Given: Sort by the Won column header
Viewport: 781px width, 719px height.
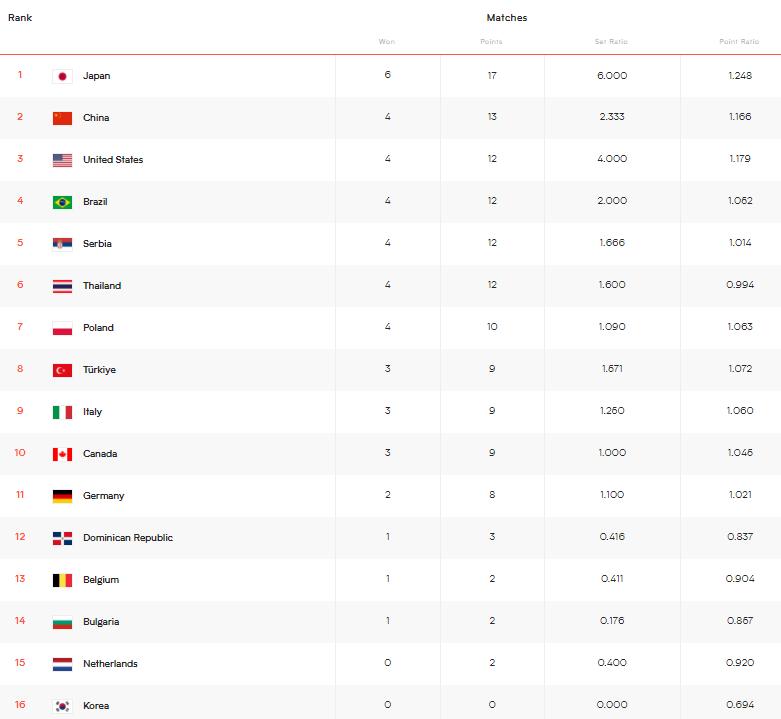Looking at the screenshot, I should 387,42.
